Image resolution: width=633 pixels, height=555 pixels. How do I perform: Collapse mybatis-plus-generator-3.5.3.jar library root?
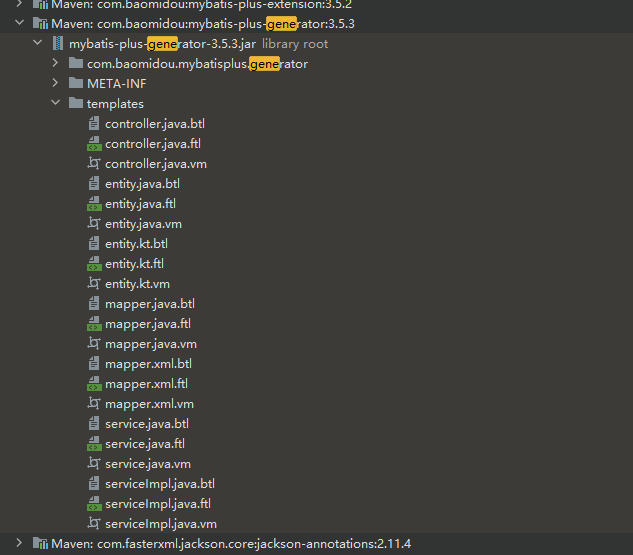click(38, 43)
